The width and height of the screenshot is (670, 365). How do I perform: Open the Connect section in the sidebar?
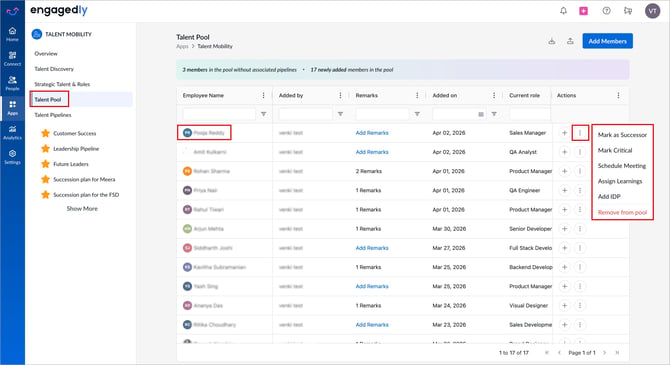point(12,59)
